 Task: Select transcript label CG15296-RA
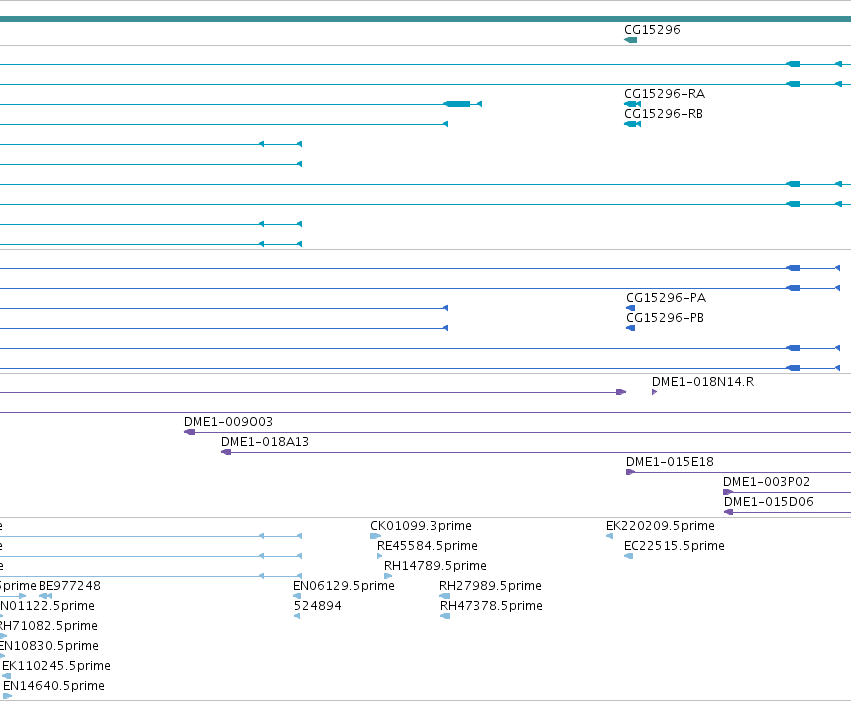pyautogui.click(x=664, y=94)
